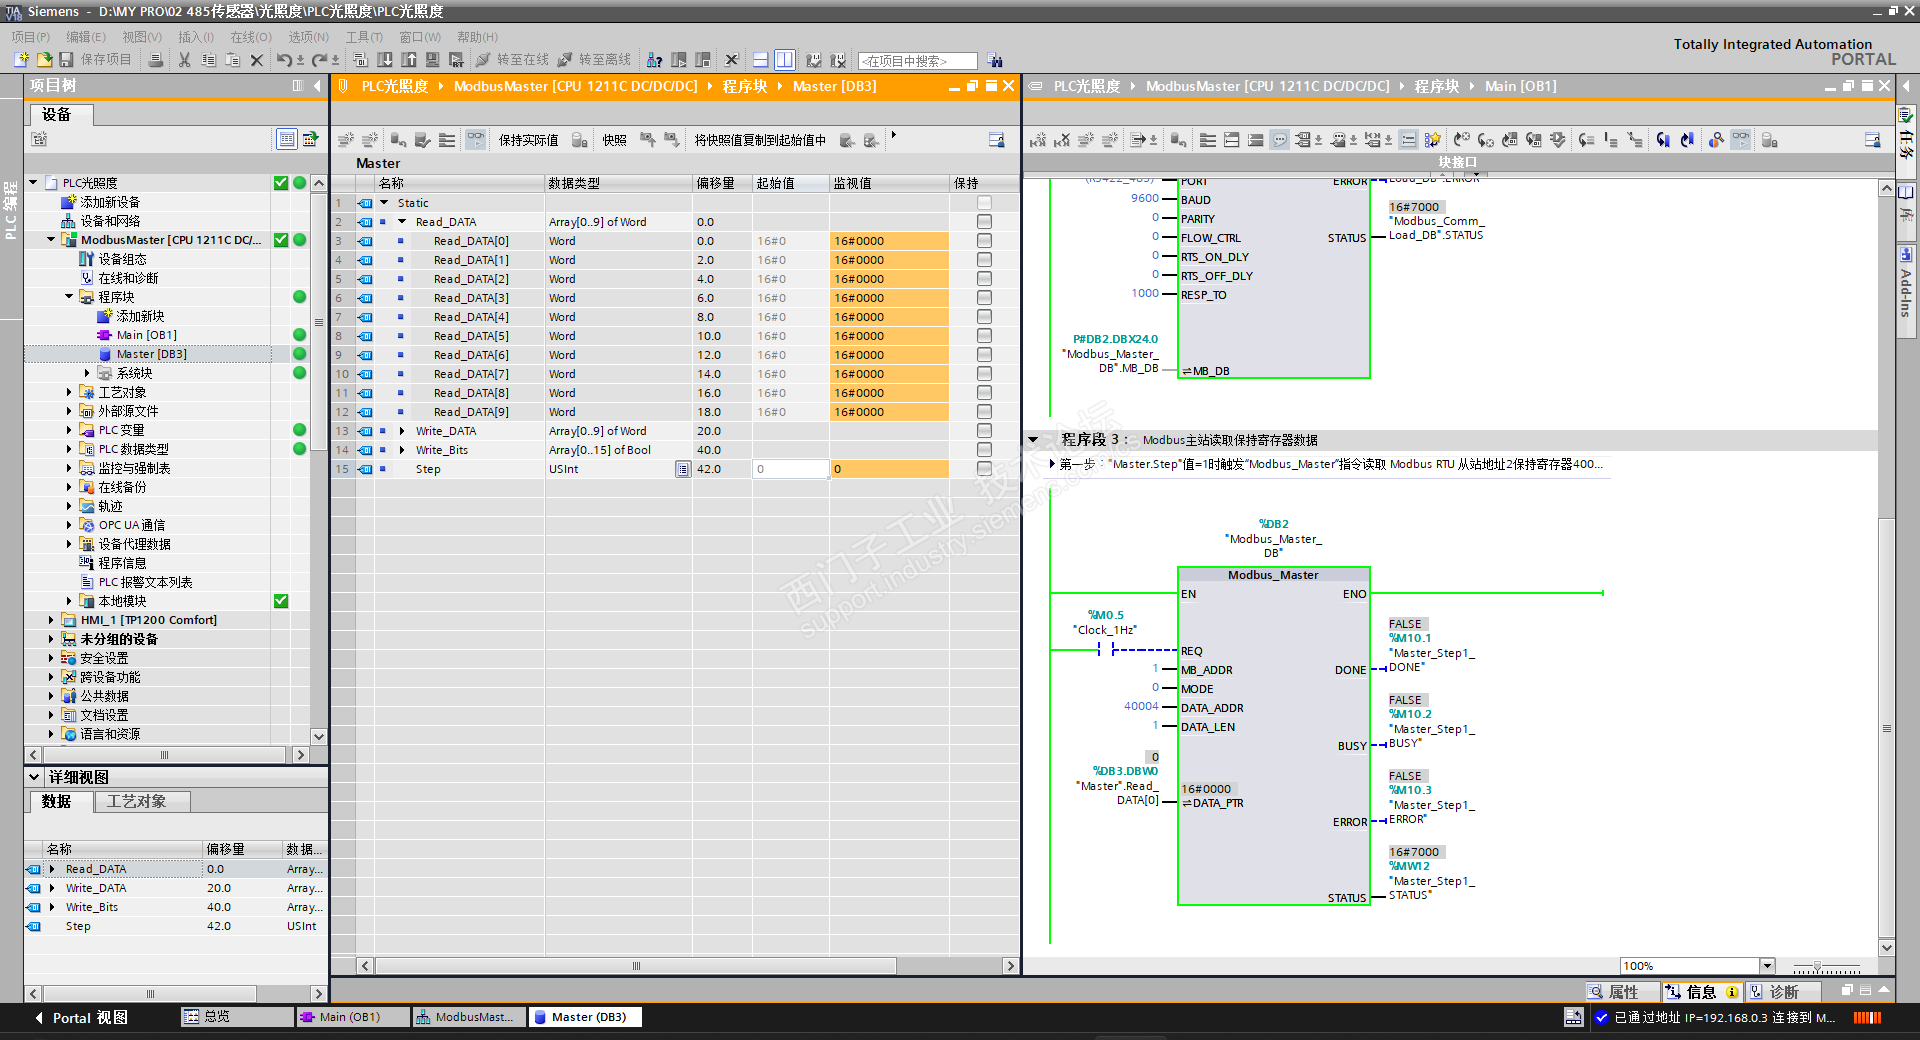Open the 在线(O) menu

tap(250, 37)
